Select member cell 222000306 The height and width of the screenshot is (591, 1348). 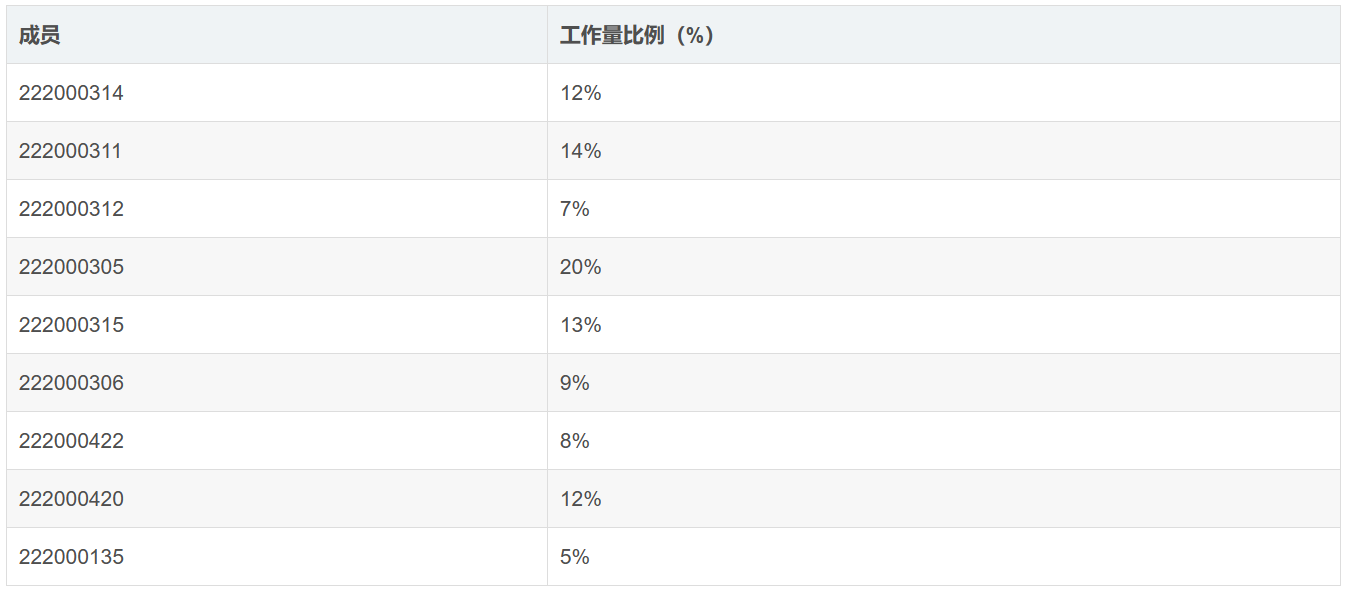(x=71, y=383)
